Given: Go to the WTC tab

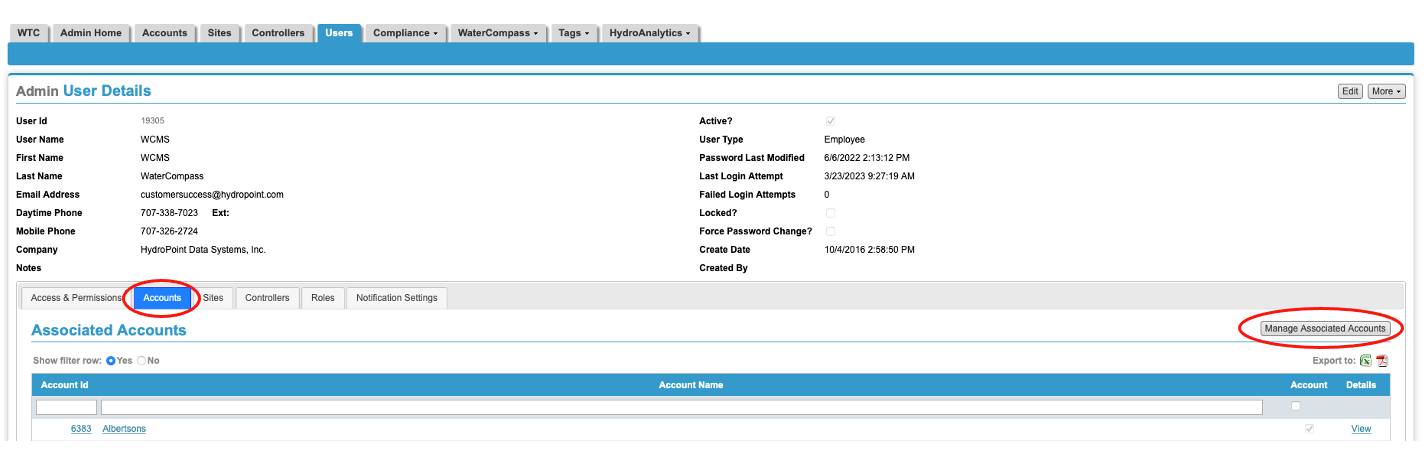Looking at the screenshot, I should tap(29, 33).
